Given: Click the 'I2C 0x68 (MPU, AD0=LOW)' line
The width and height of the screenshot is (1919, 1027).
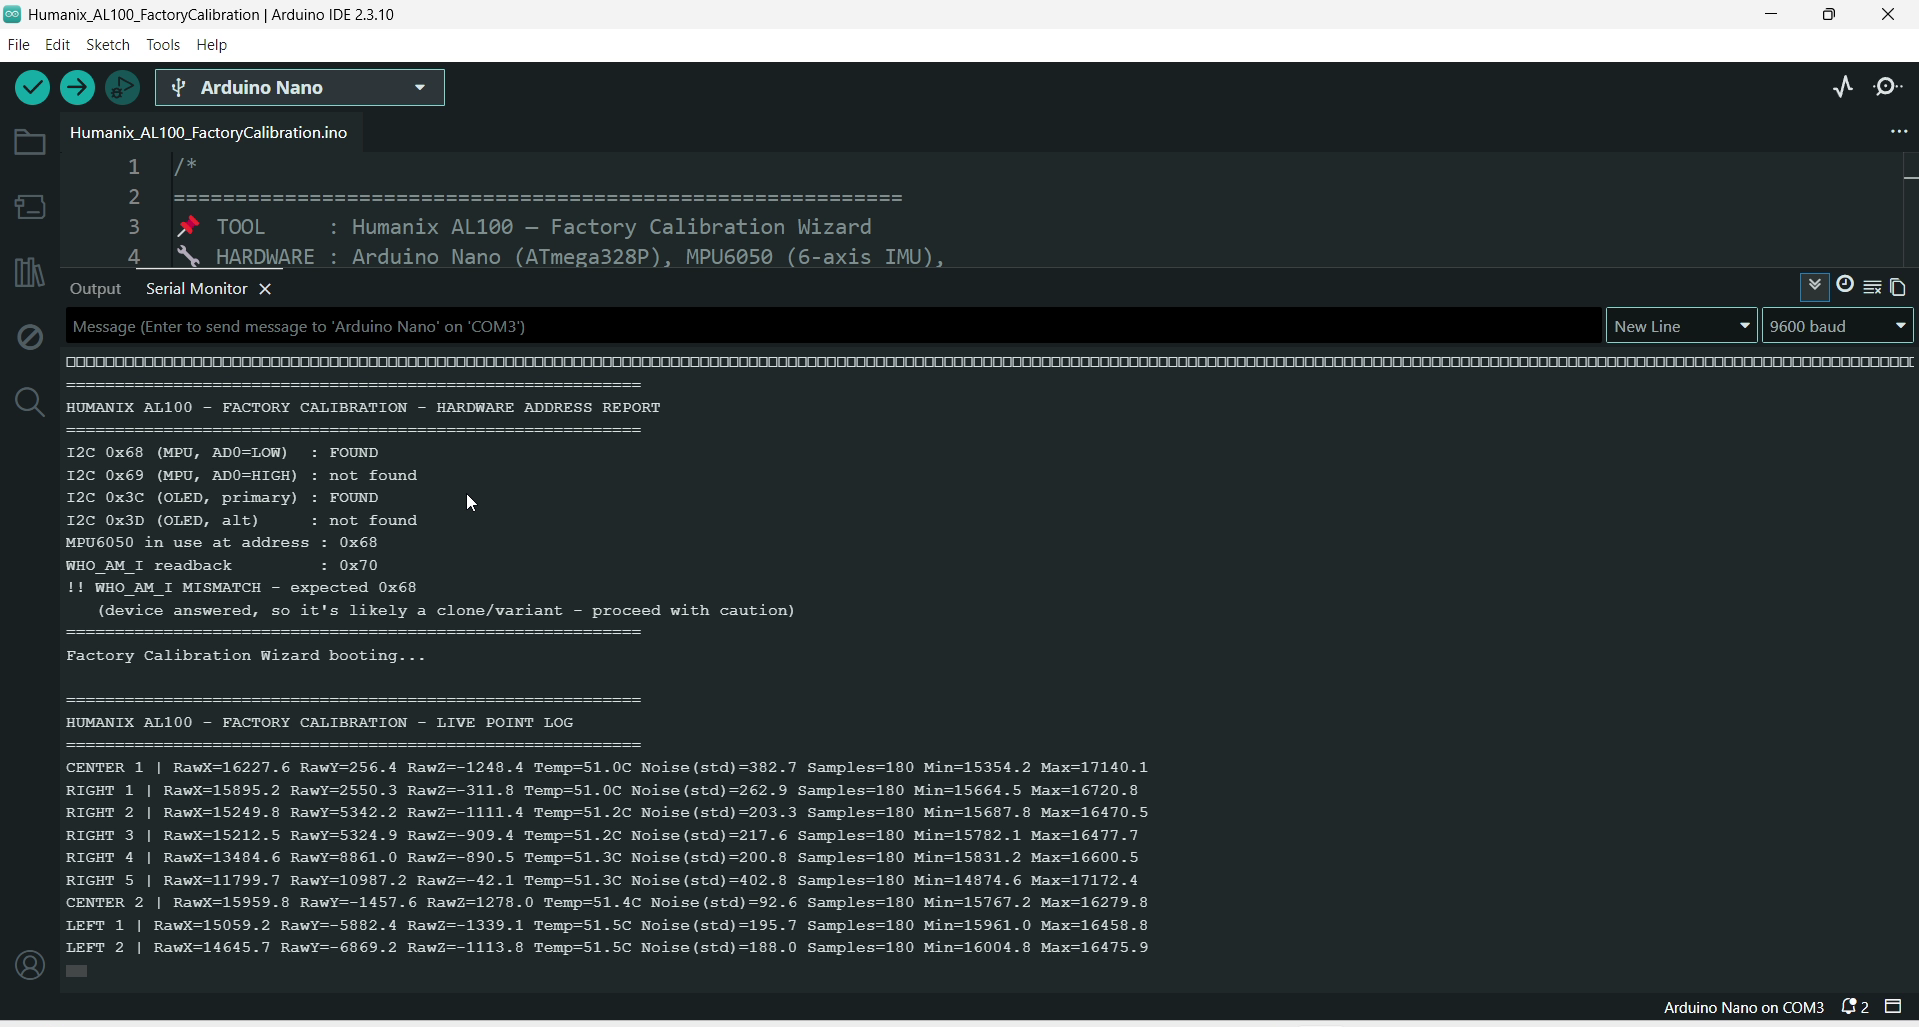Looking at the screenshot, I should coord(222,453).
